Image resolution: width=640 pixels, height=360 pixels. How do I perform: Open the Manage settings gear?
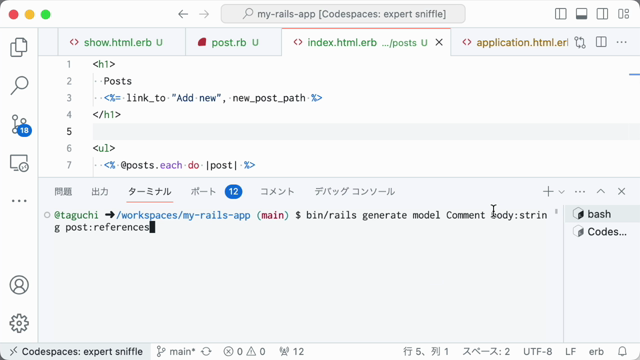19,323
